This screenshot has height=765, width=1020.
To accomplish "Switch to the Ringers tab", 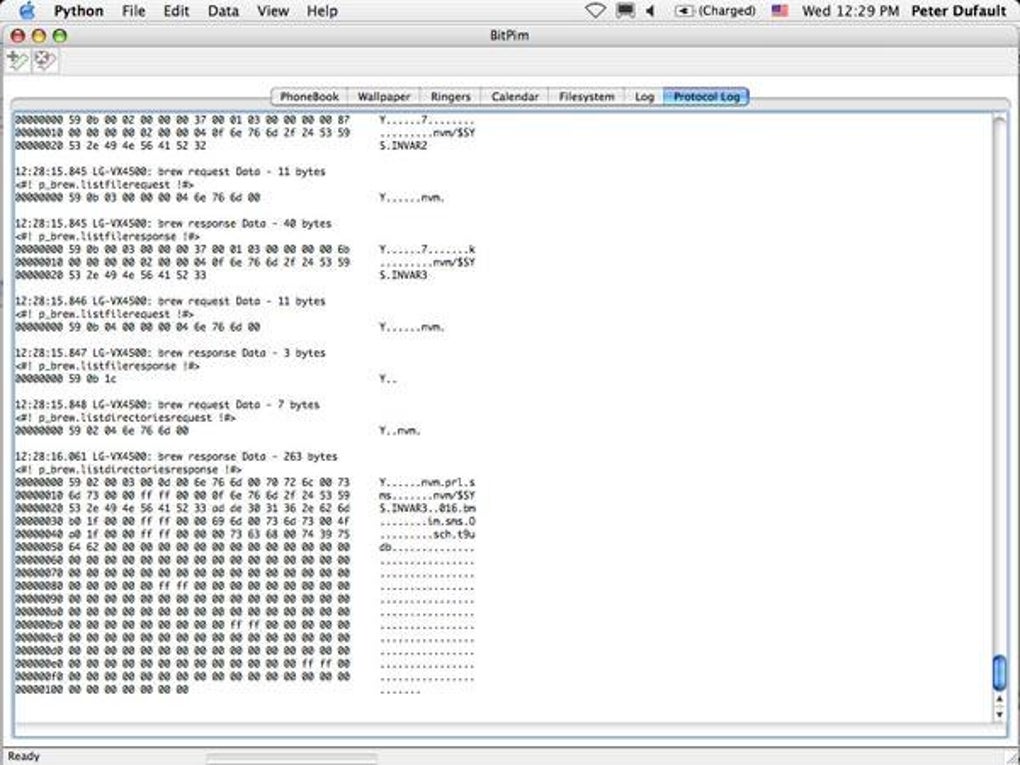I will pyautogui.click(x=450, y=96).
